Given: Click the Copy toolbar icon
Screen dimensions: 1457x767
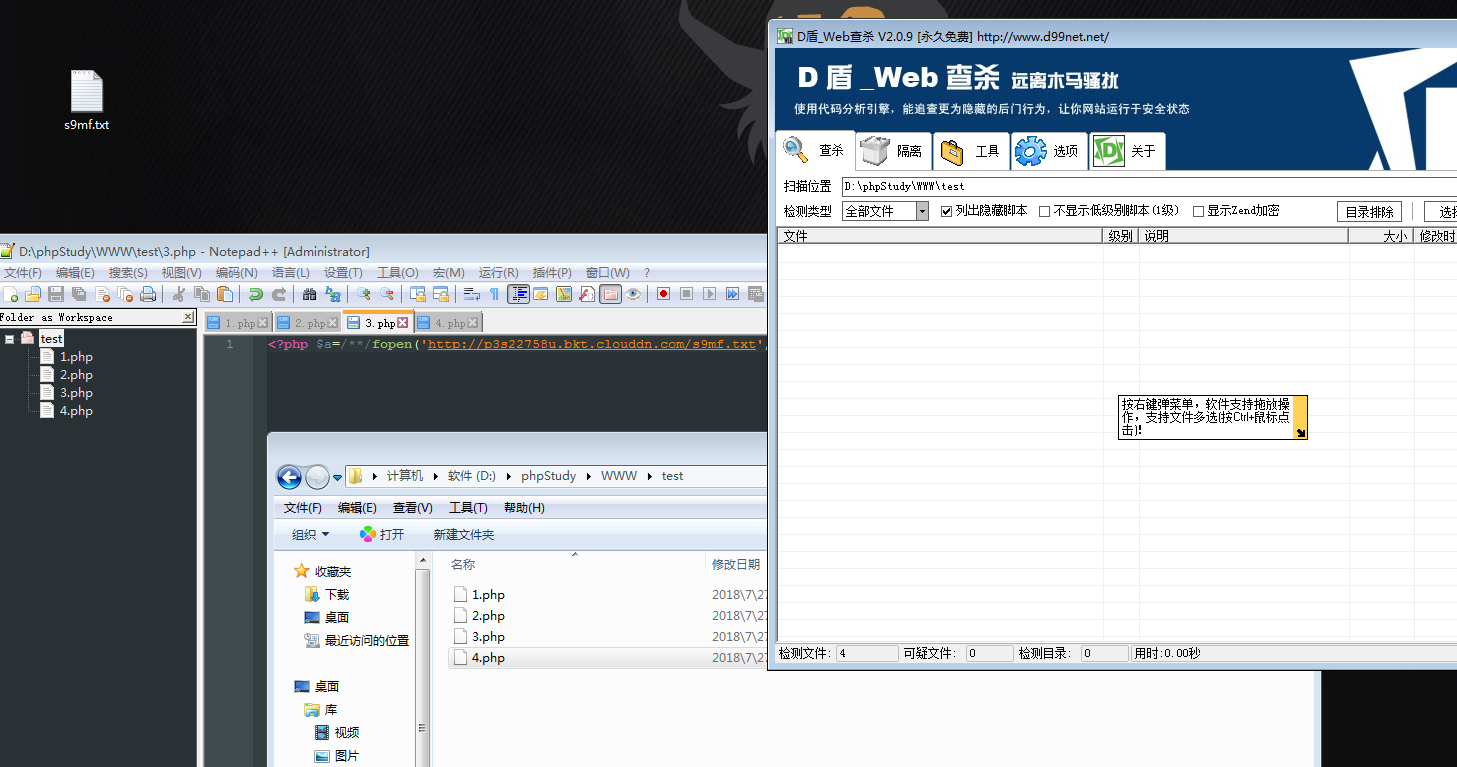Looking at the screenshot, I should [x=202, y=294].
